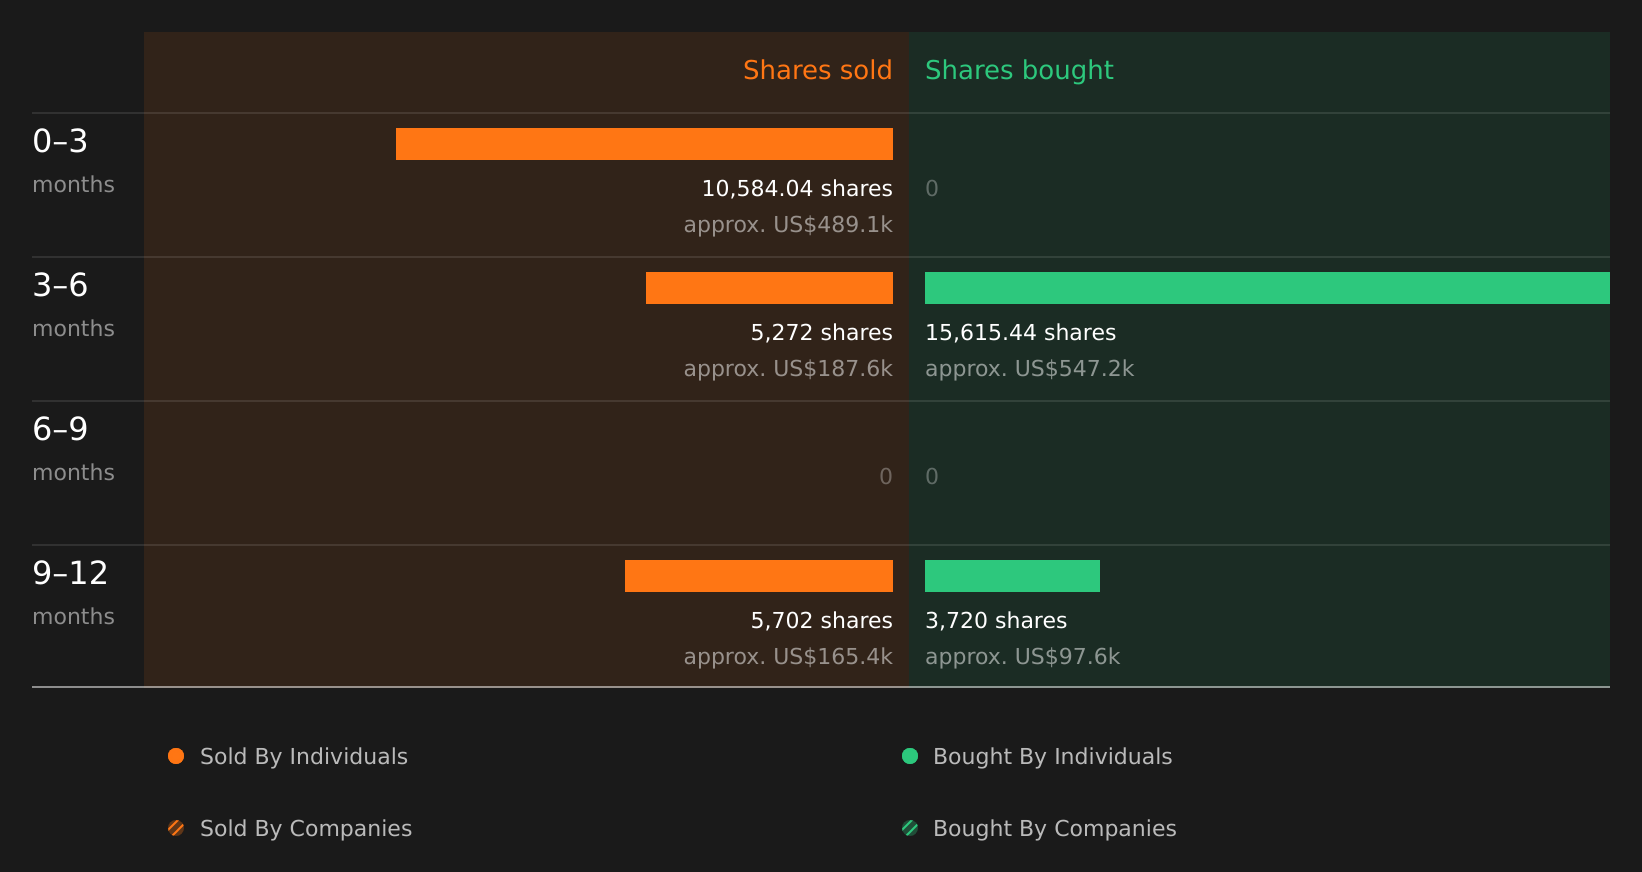Click the striped Sold By Companies legend icon
The image size is (1642, 872).
coord(176,828)
